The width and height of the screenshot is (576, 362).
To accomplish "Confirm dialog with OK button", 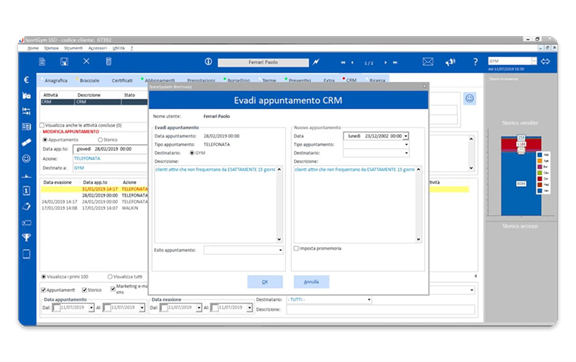I will (x=265, y=282).
